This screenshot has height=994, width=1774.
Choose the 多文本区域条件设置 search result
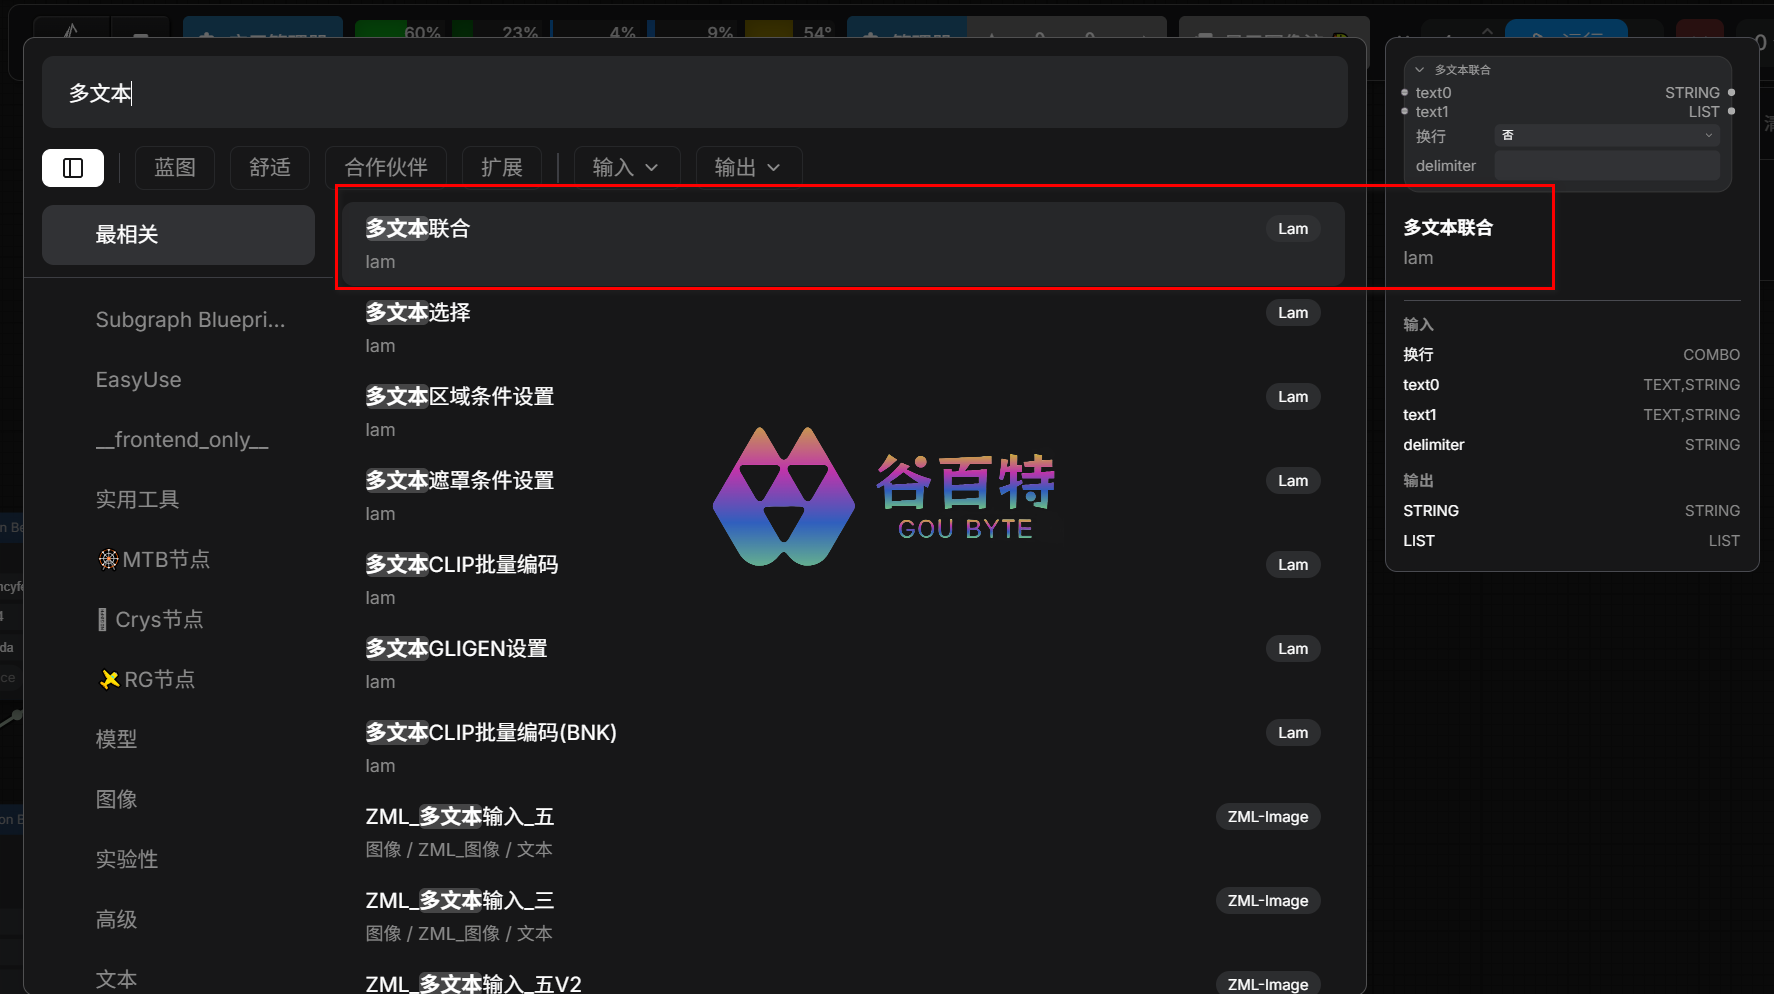843,412
